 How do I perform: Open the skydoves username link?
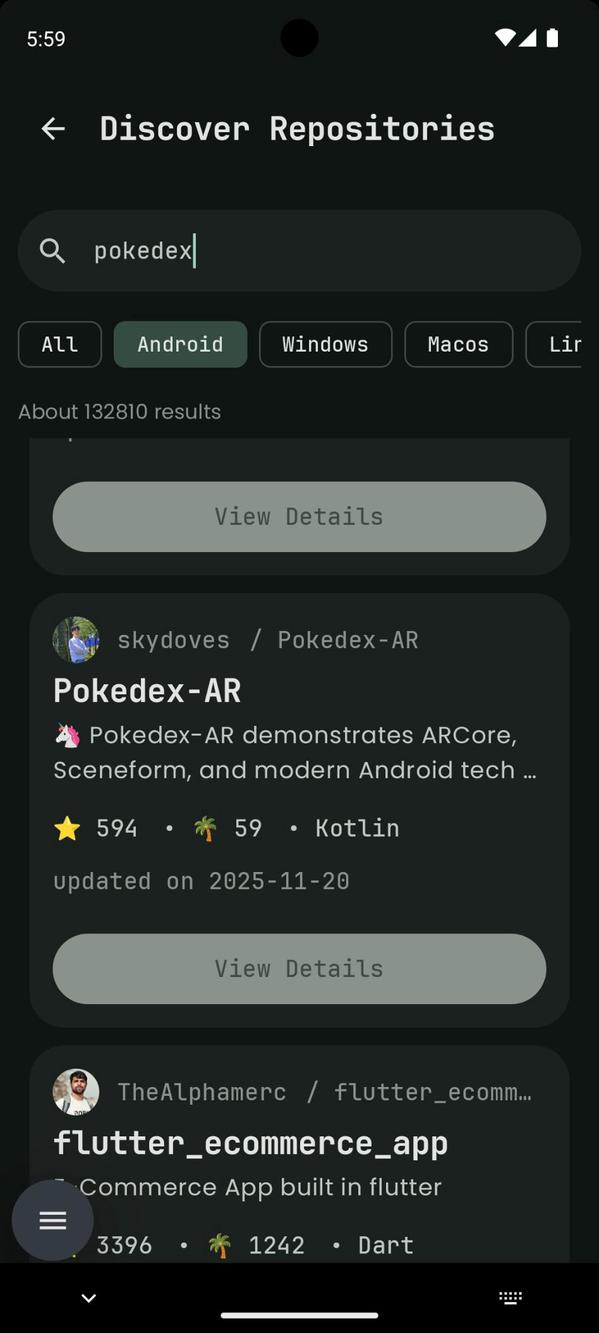coord(173,639)
